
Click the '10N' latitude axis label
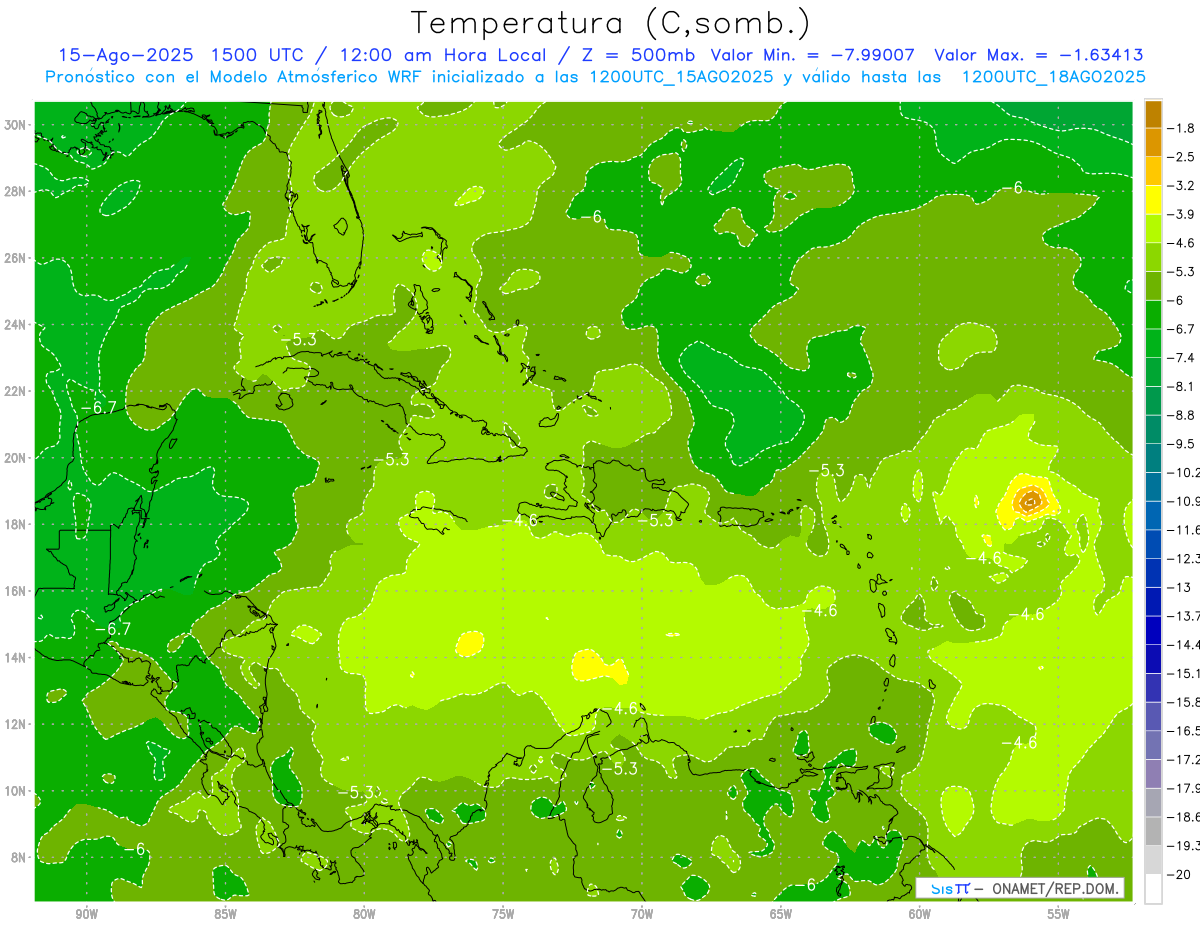(x=15, y=790)
